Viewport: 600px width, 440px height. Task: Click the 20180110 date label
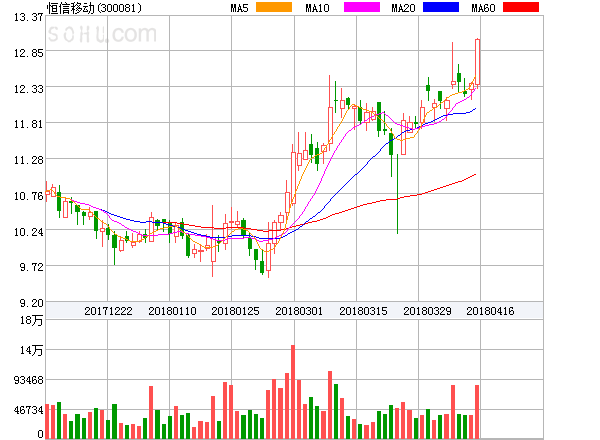pyautogui.click(x=172, y=311)
